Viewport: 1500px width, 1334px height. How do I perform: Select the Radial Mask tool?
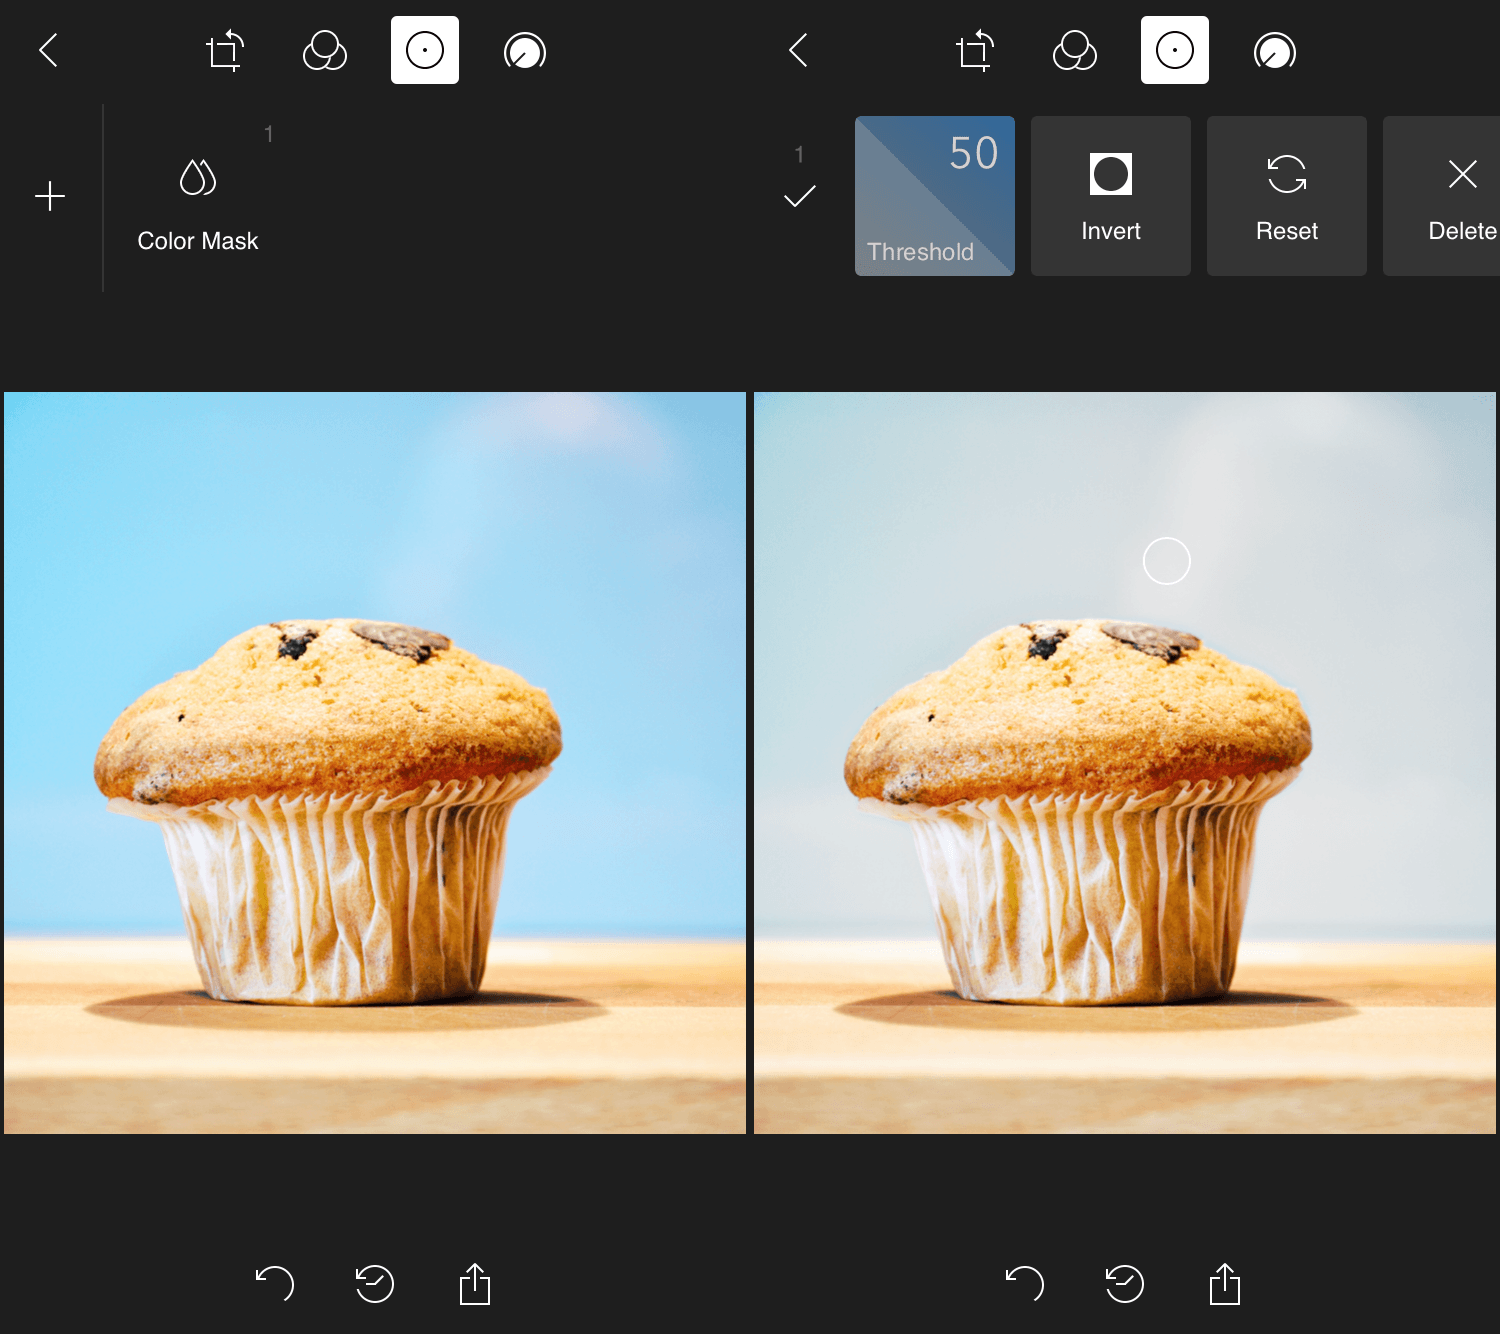424,51
